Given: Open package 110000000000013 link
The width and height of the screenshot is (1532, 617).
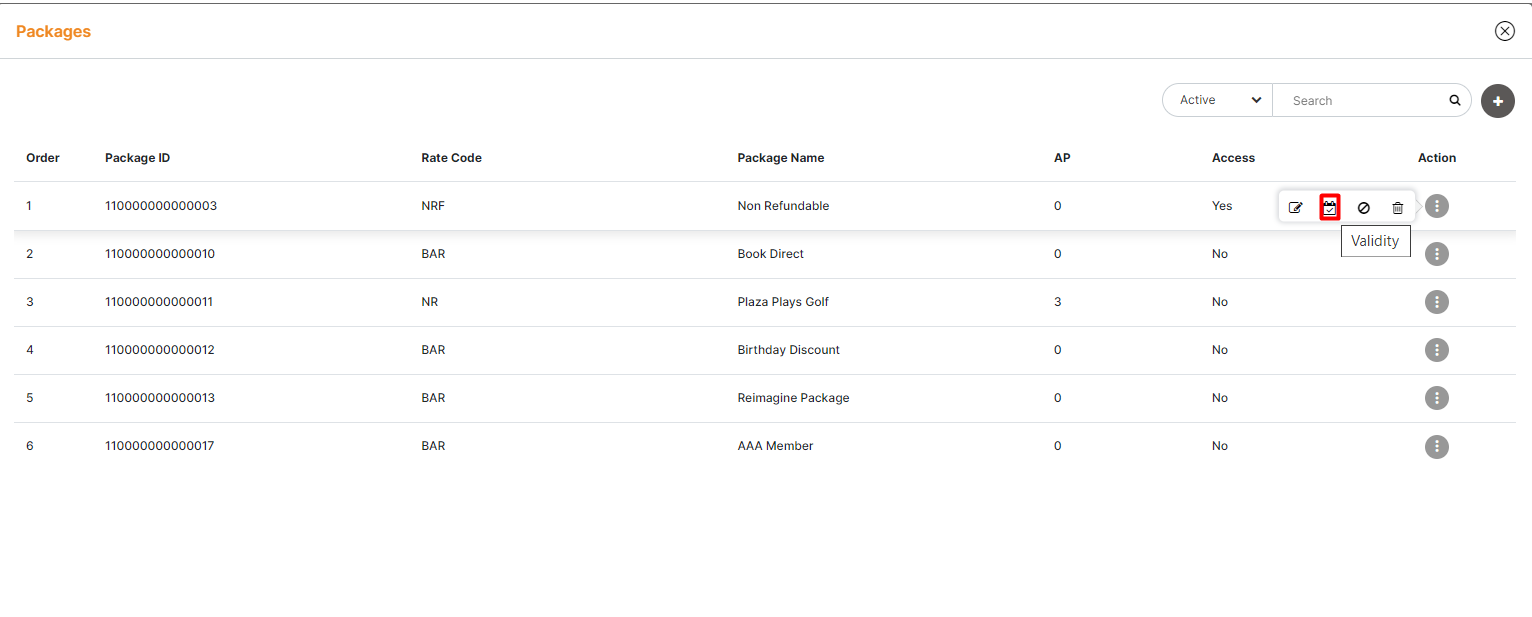Looking at the screenshot, I should pyautogui.click(x=160, y=398).
